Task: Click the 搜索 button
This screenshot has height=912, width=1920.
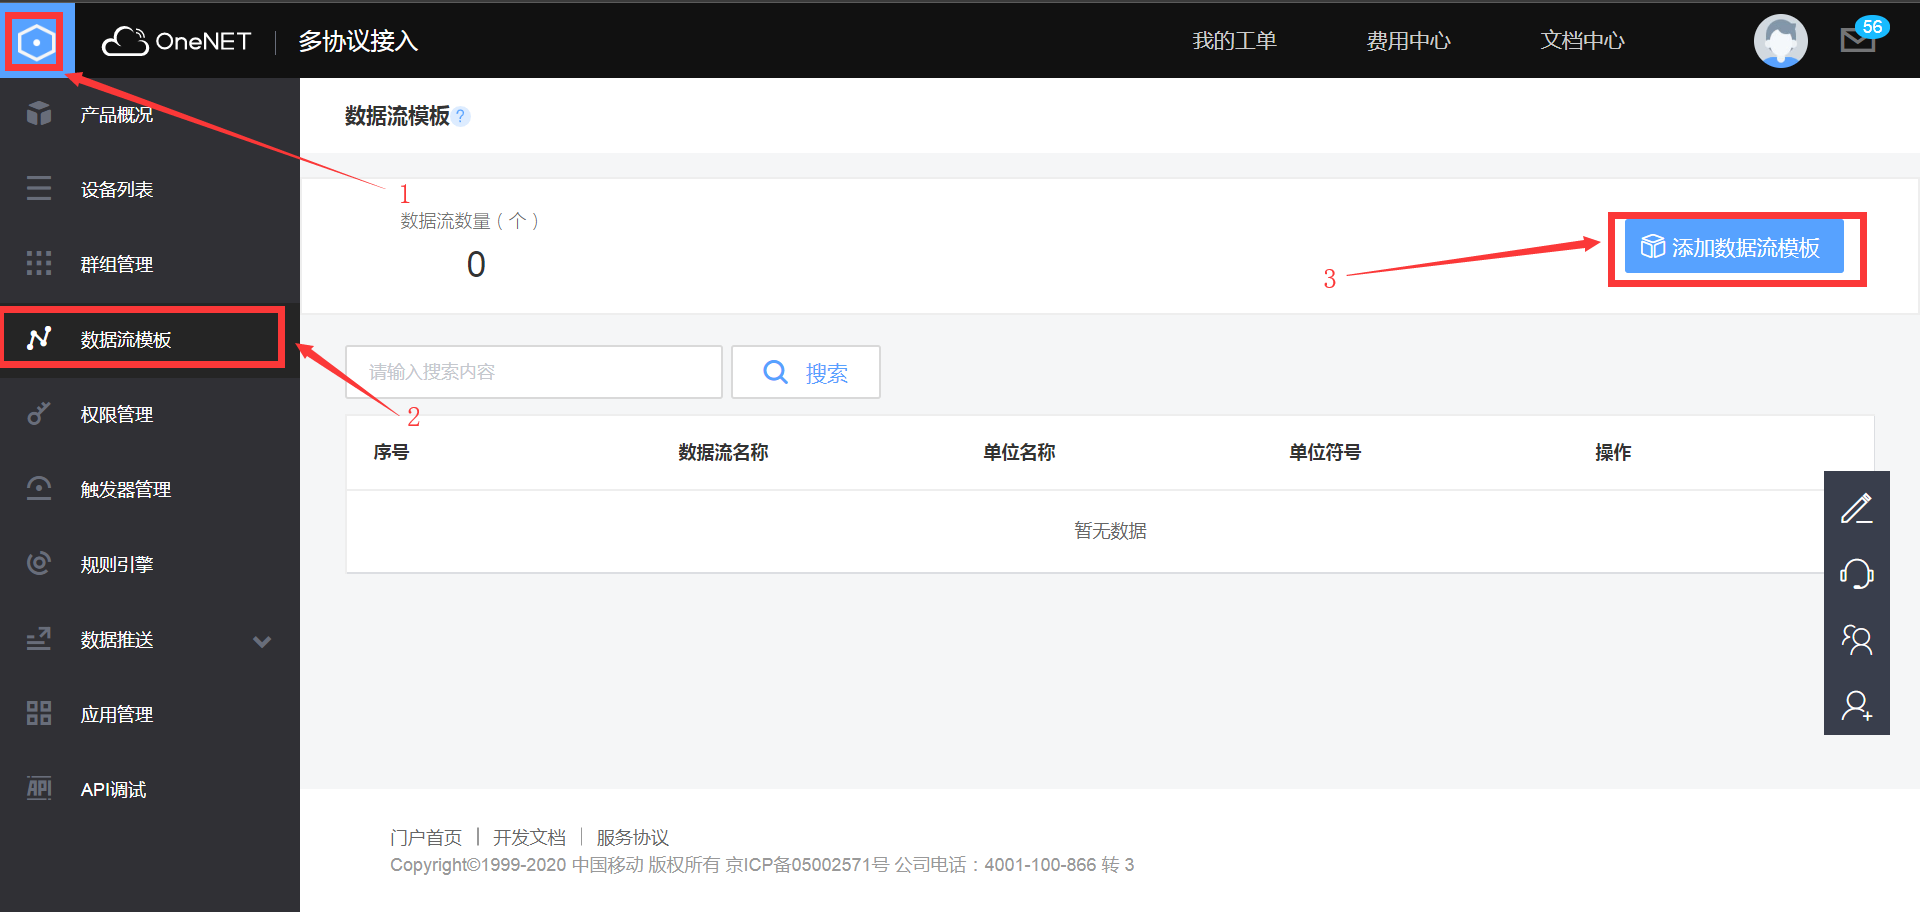Action: pyautogui.click(x=806, y=372)
